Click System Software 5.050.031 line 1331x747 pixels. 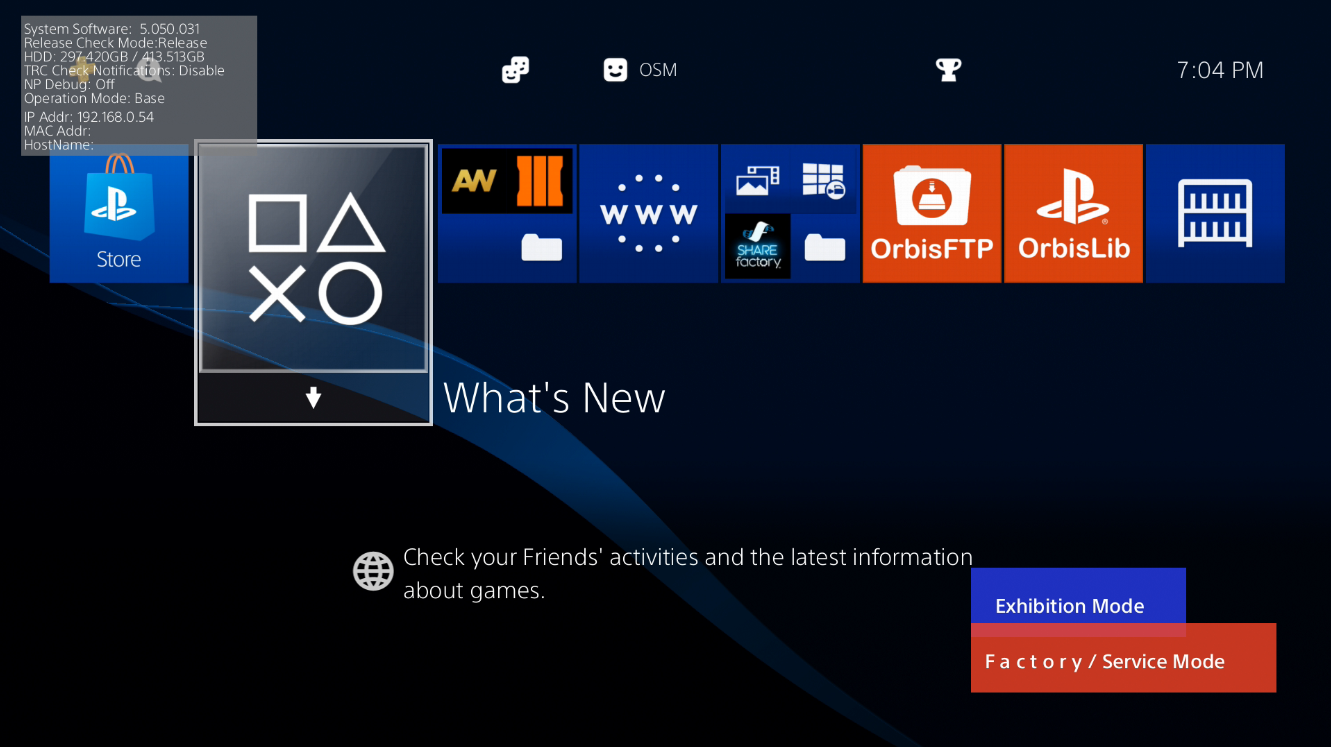point(112,29)
